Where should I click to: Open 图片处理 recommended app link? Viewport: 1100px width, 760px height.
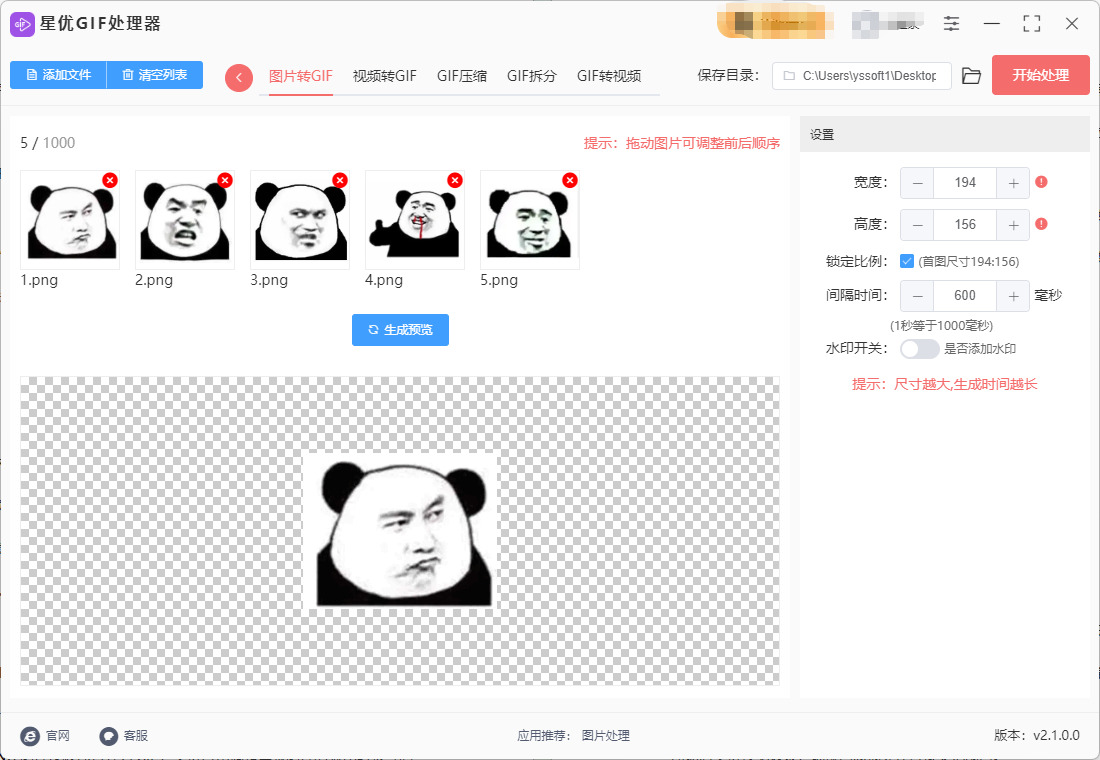click(x=605, y=735)
